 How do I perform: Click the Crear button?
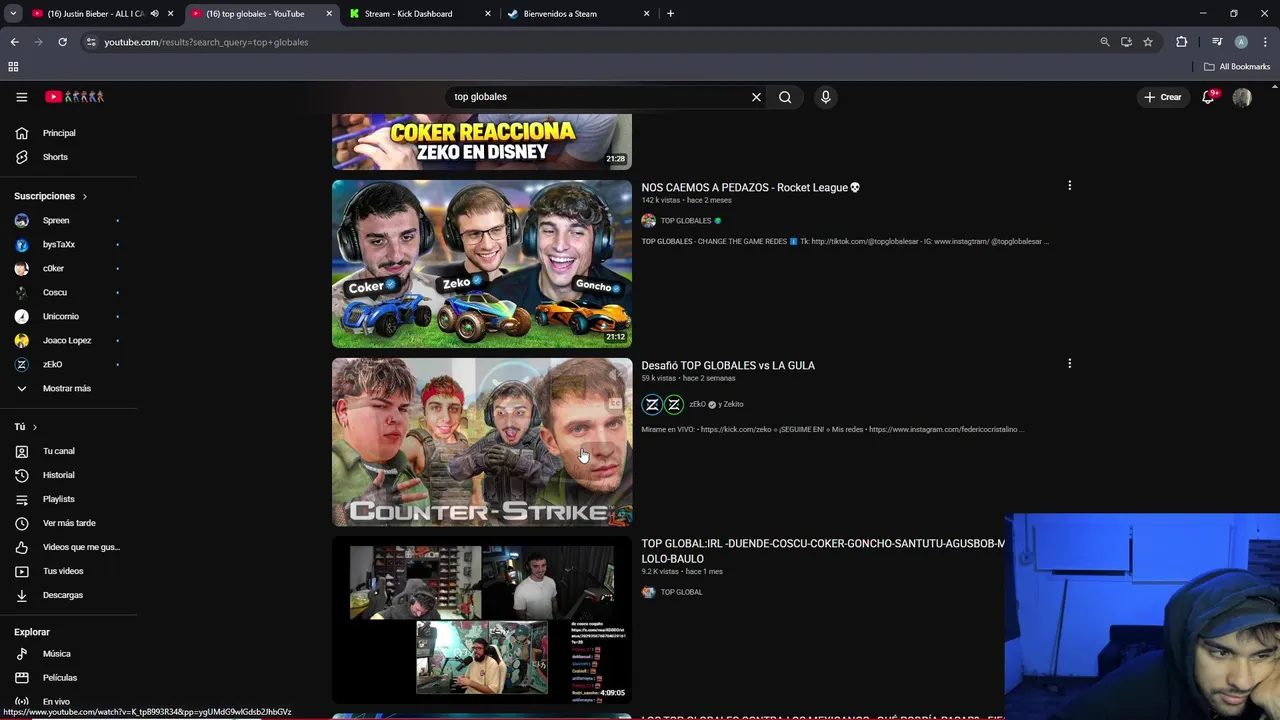[1163, 97]
